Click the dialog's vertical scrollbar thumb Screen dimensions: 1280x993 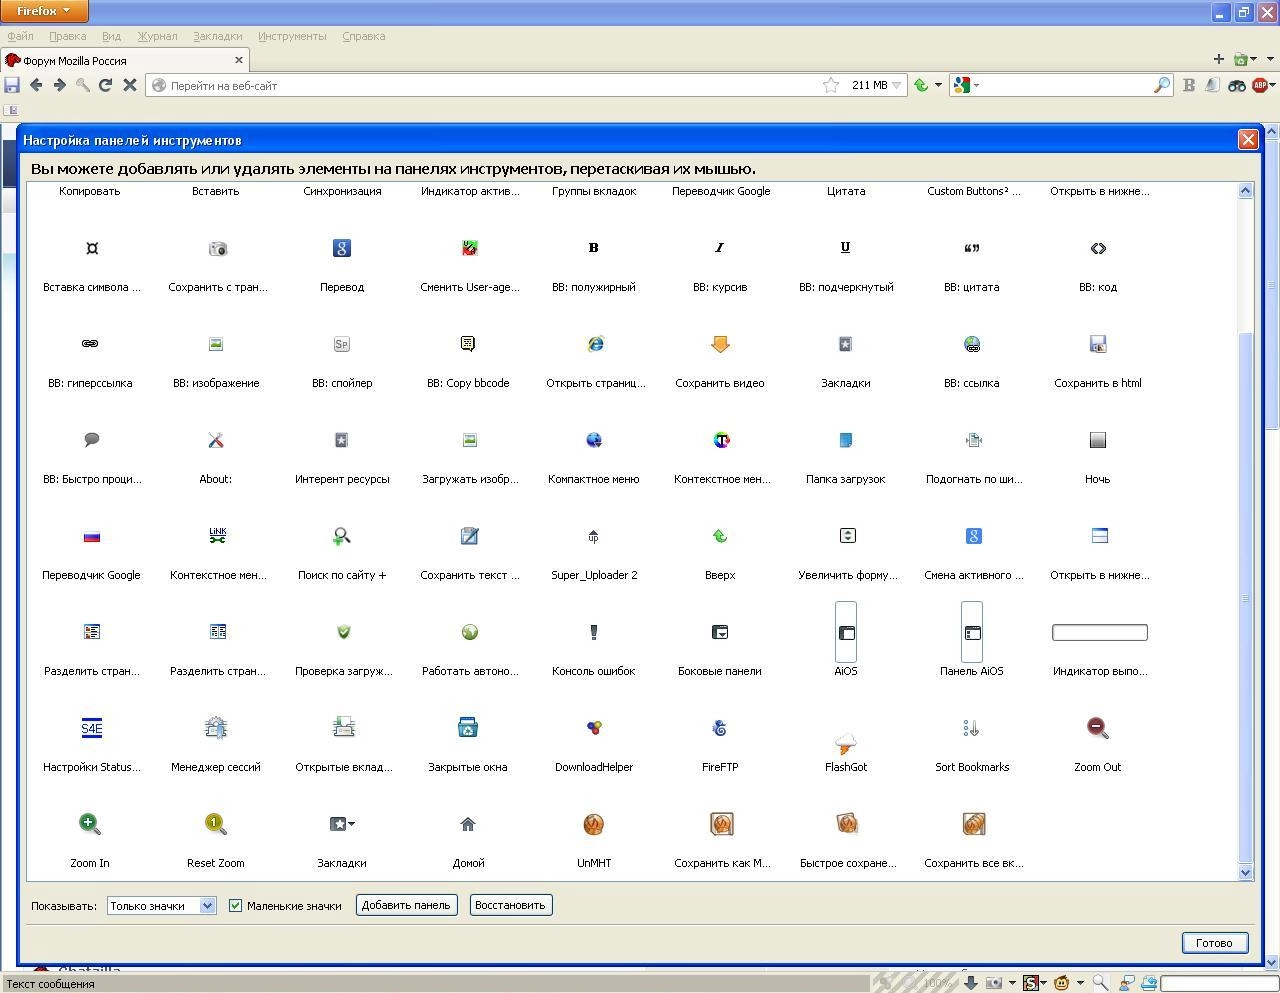click(1245, 597)
